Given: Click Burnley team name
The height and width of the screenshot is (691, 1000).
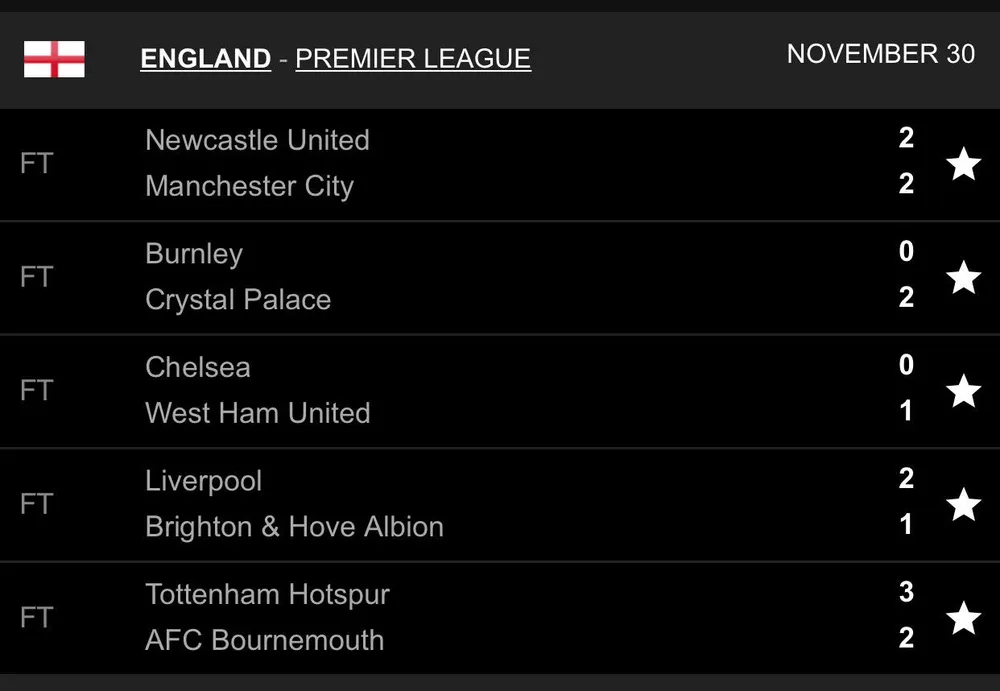Looking at the screenshot, I should pyautogui.click(x=194, y=254).
